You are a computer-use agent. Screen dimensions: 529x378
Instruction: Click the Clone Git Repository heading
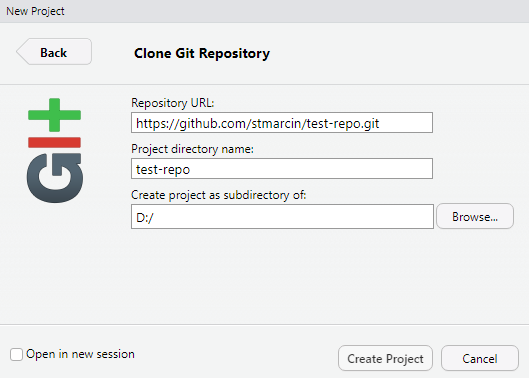202,53
